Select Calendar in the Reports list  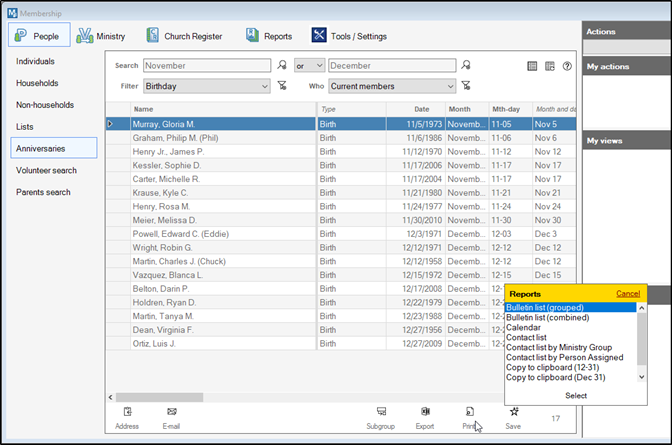[522, 328]
